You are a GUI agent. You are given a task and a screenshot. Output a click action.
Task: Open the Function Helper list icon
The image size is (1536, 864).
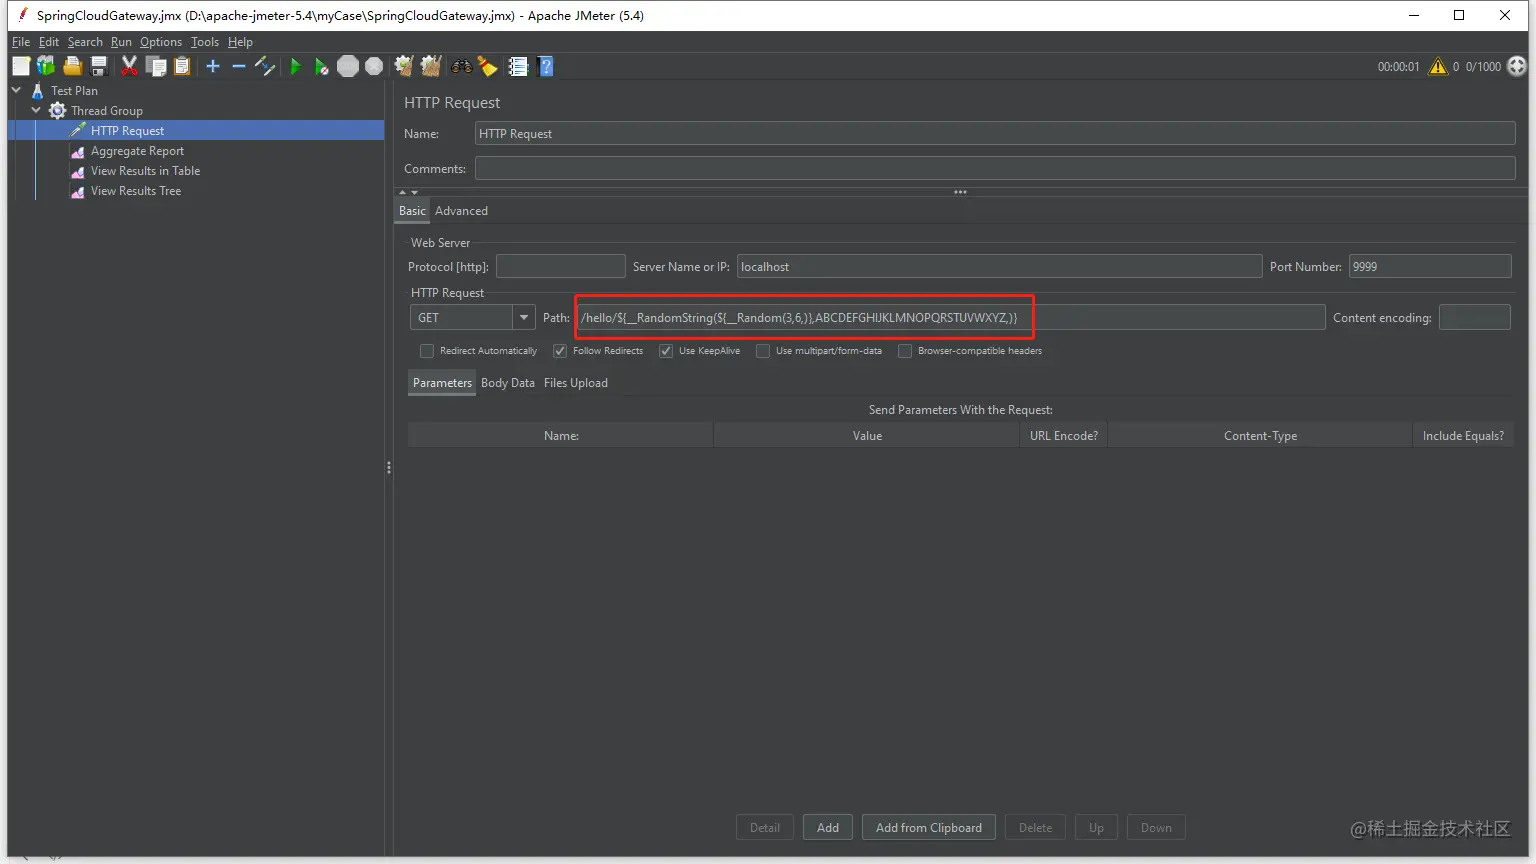[518, 66]
